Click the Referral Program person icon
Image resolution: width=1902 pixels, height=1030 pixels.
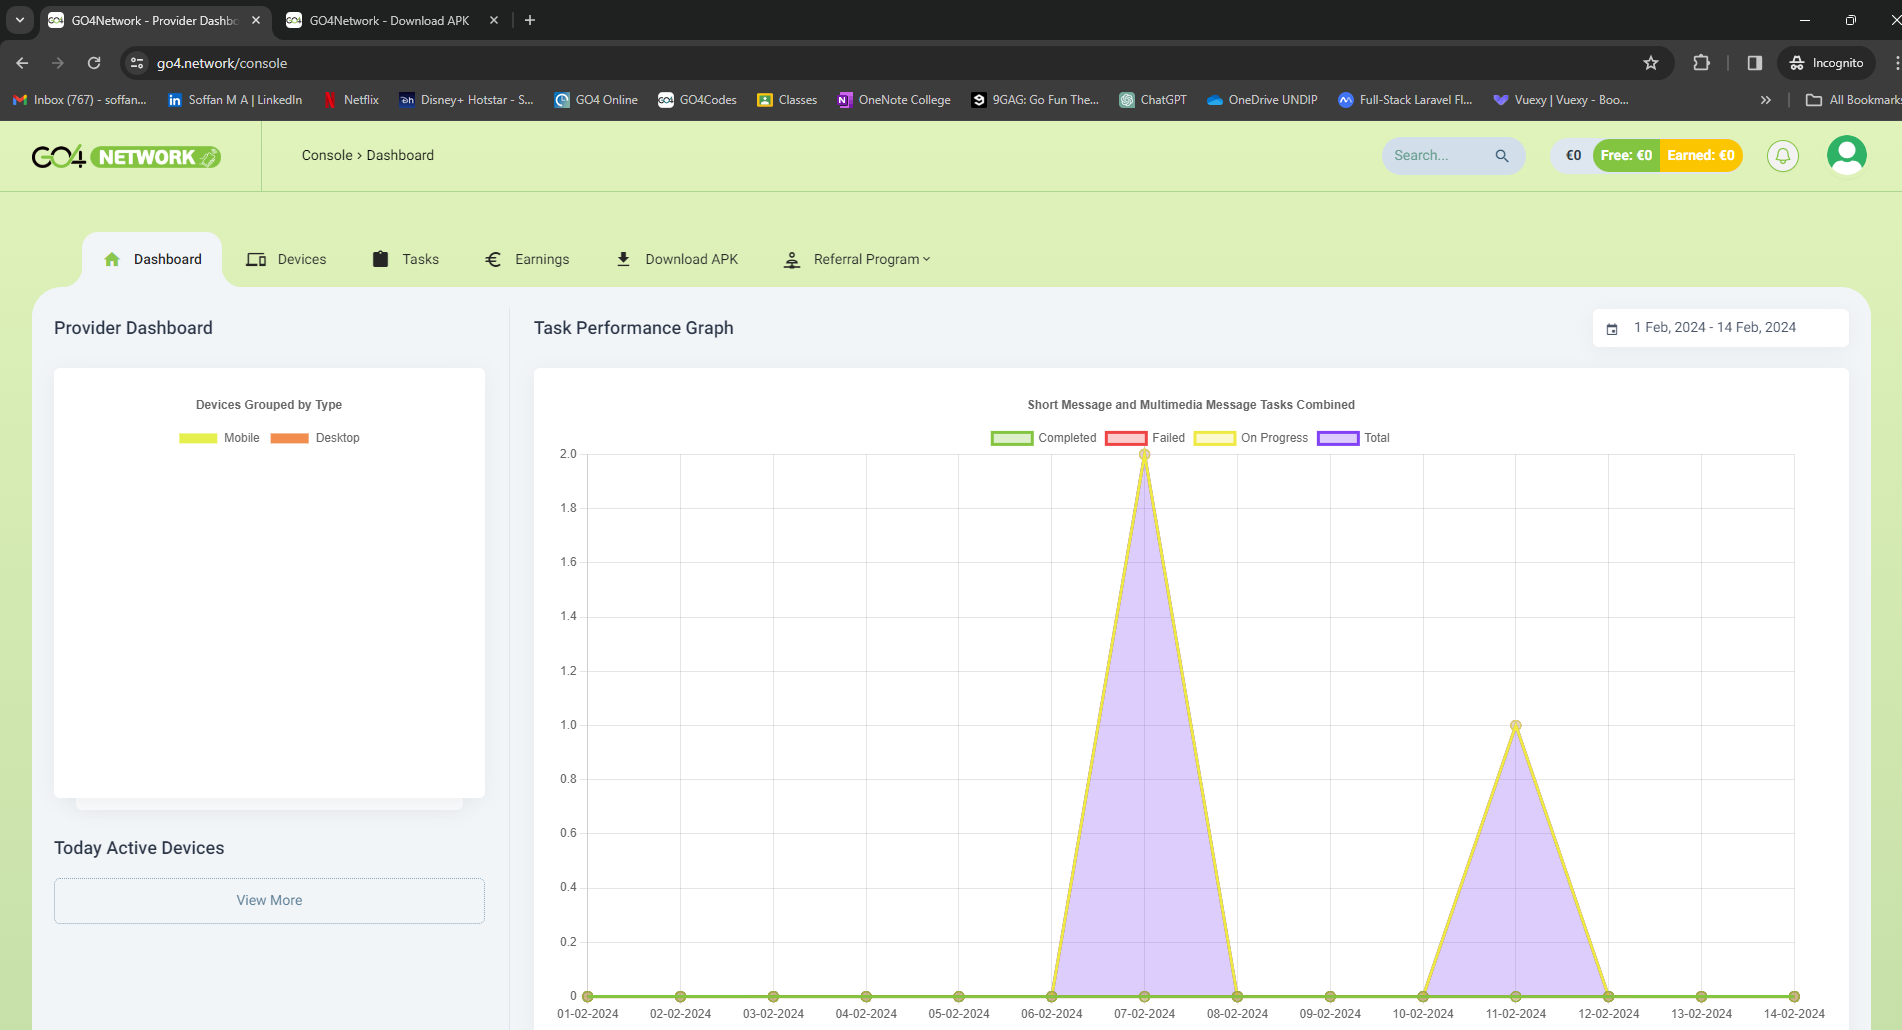[792, 260]
